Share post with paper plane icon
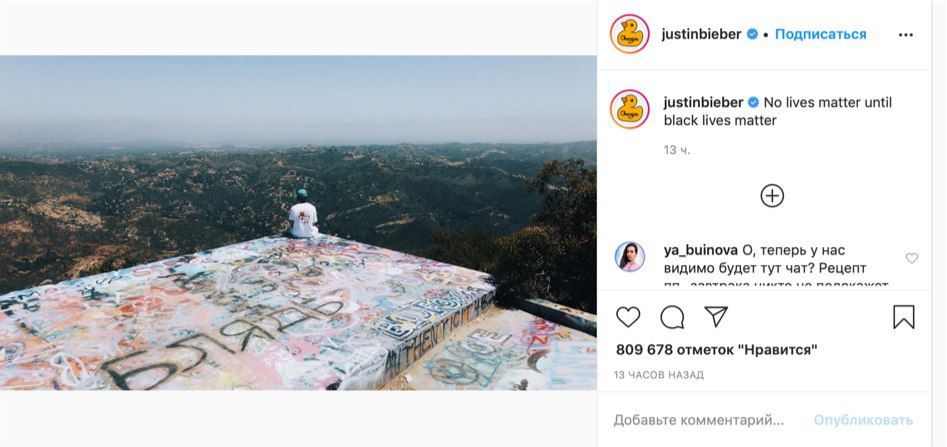This screenshot has height=447, width=947. [716, 316]
